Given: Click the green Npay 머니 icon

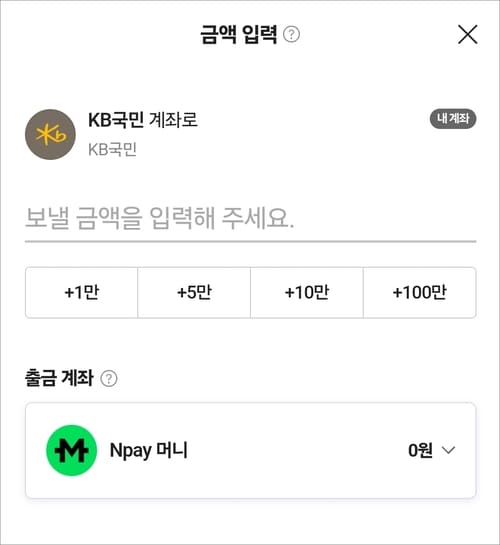Looking at the screenshot, I should [x=72, y=450].
